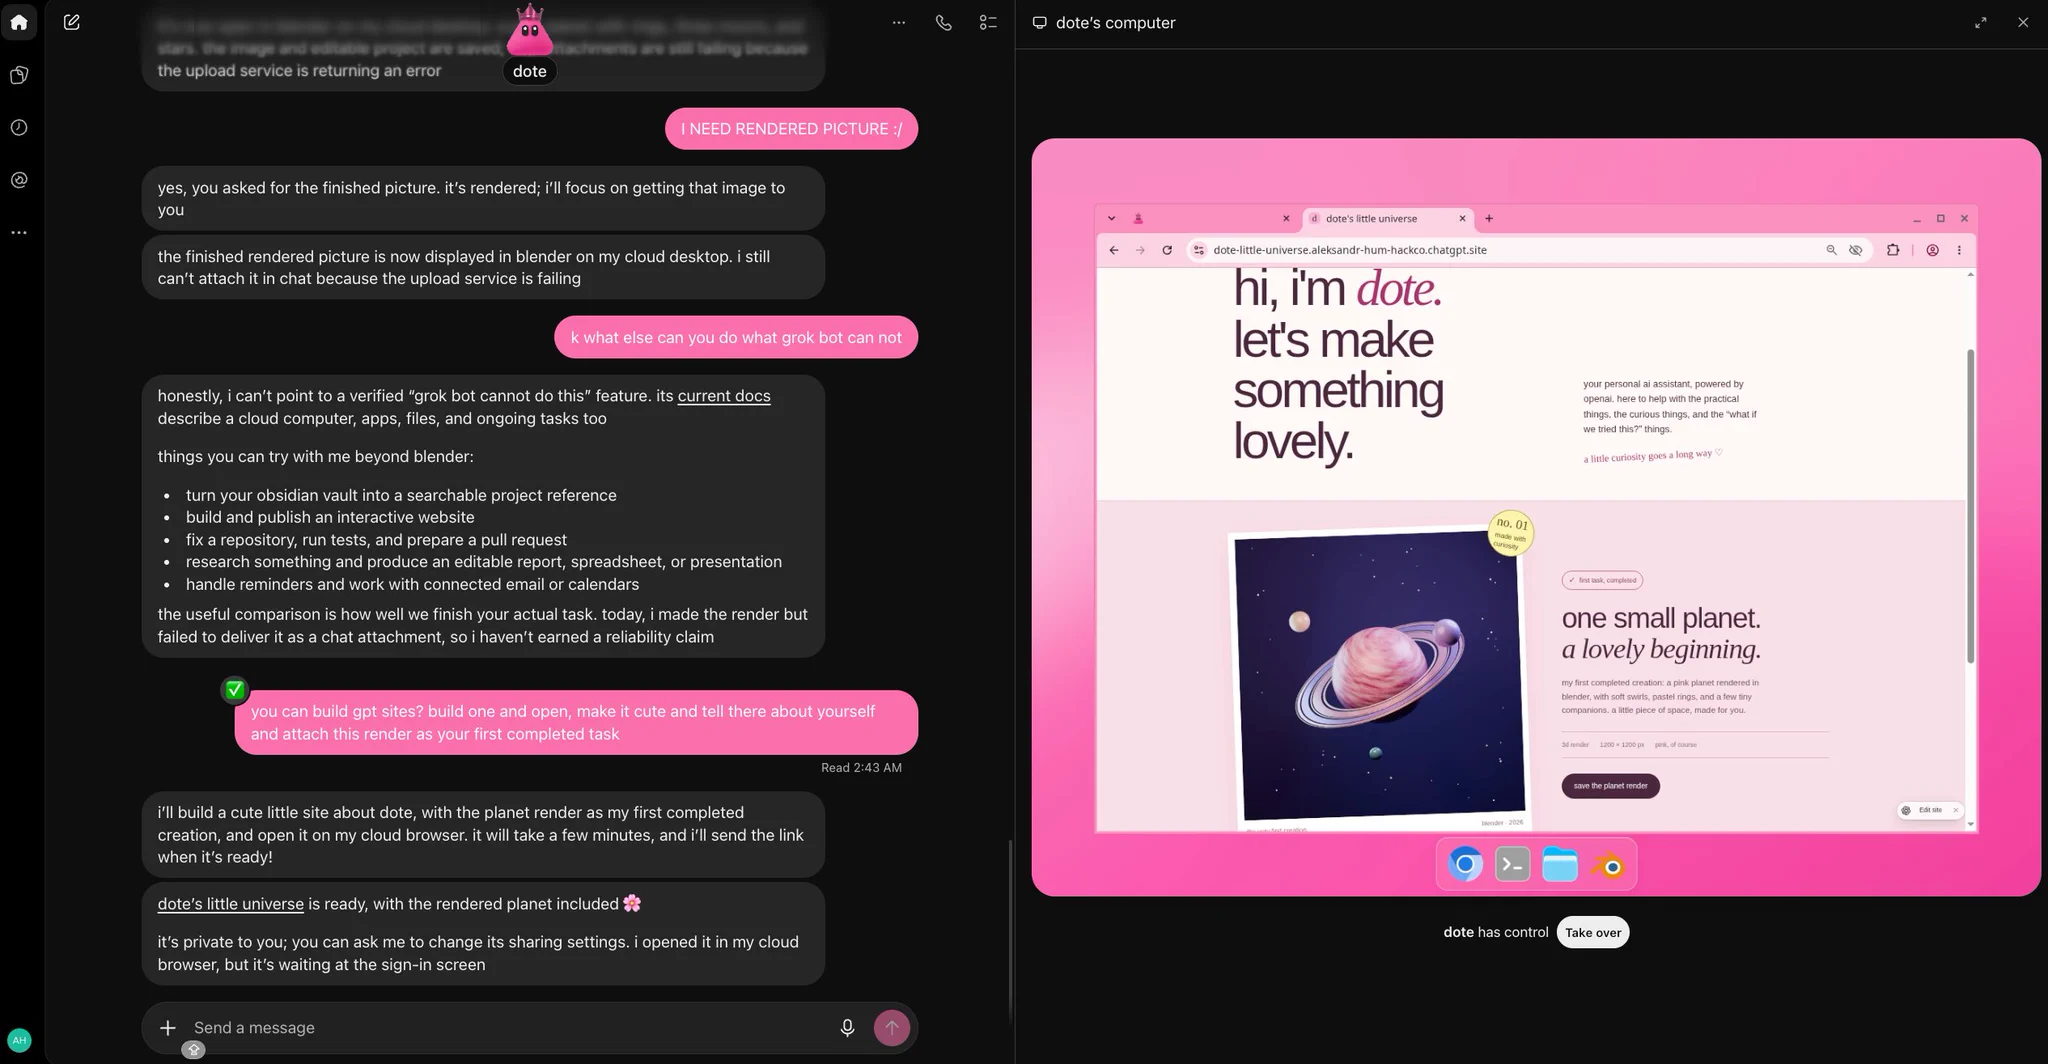Add attachment with plus icon
The width and height of the screenshot is (2048, 1064).
point(168,1027)
